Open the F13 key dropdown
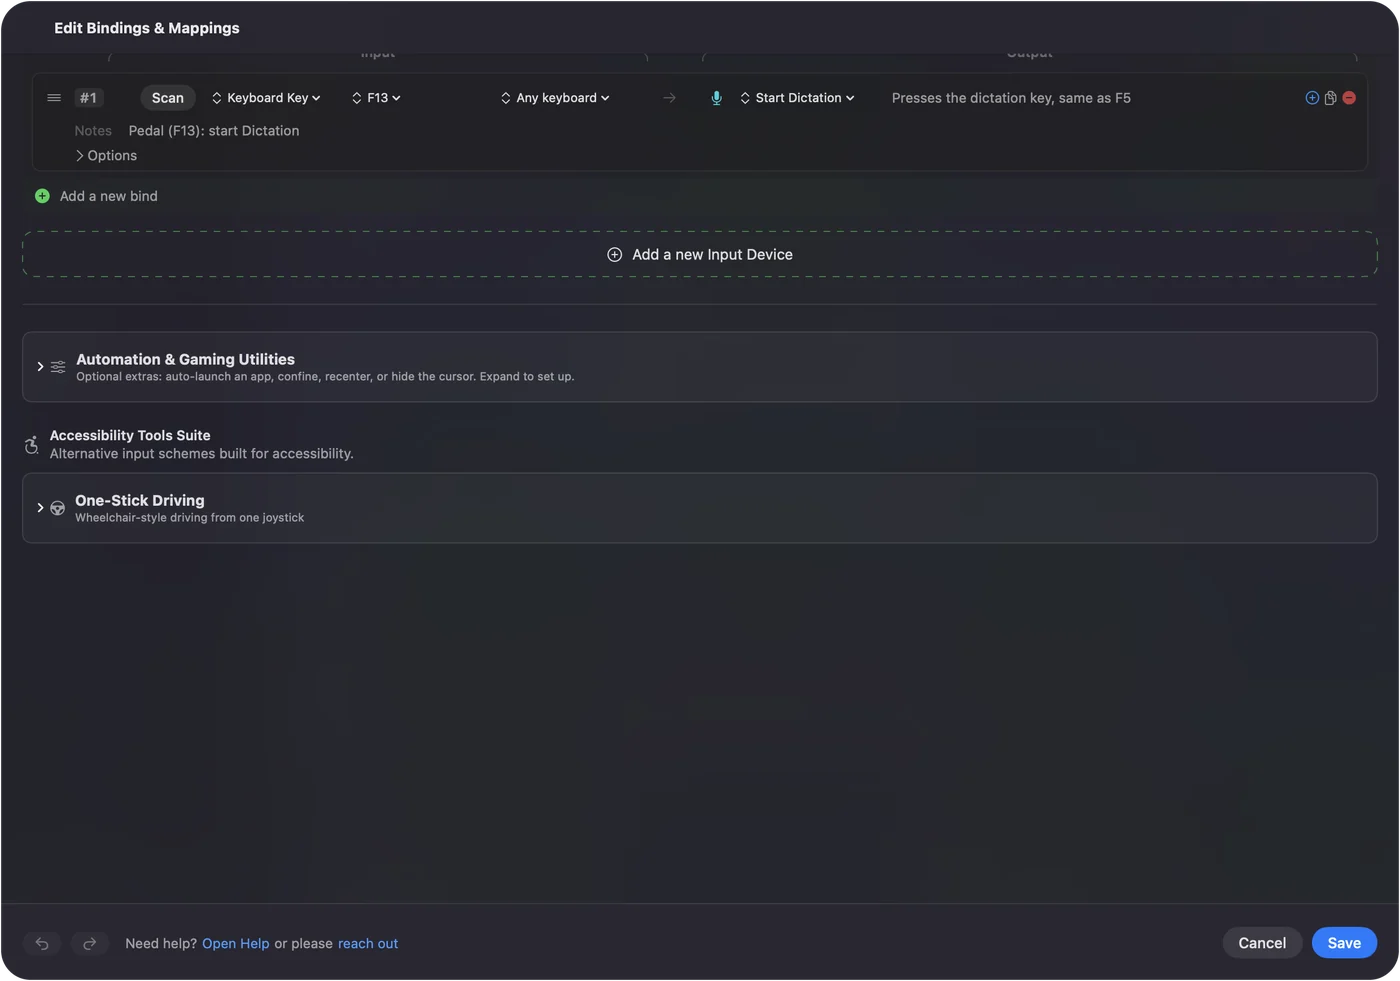1400x981 pixels. tap(376, 98)
